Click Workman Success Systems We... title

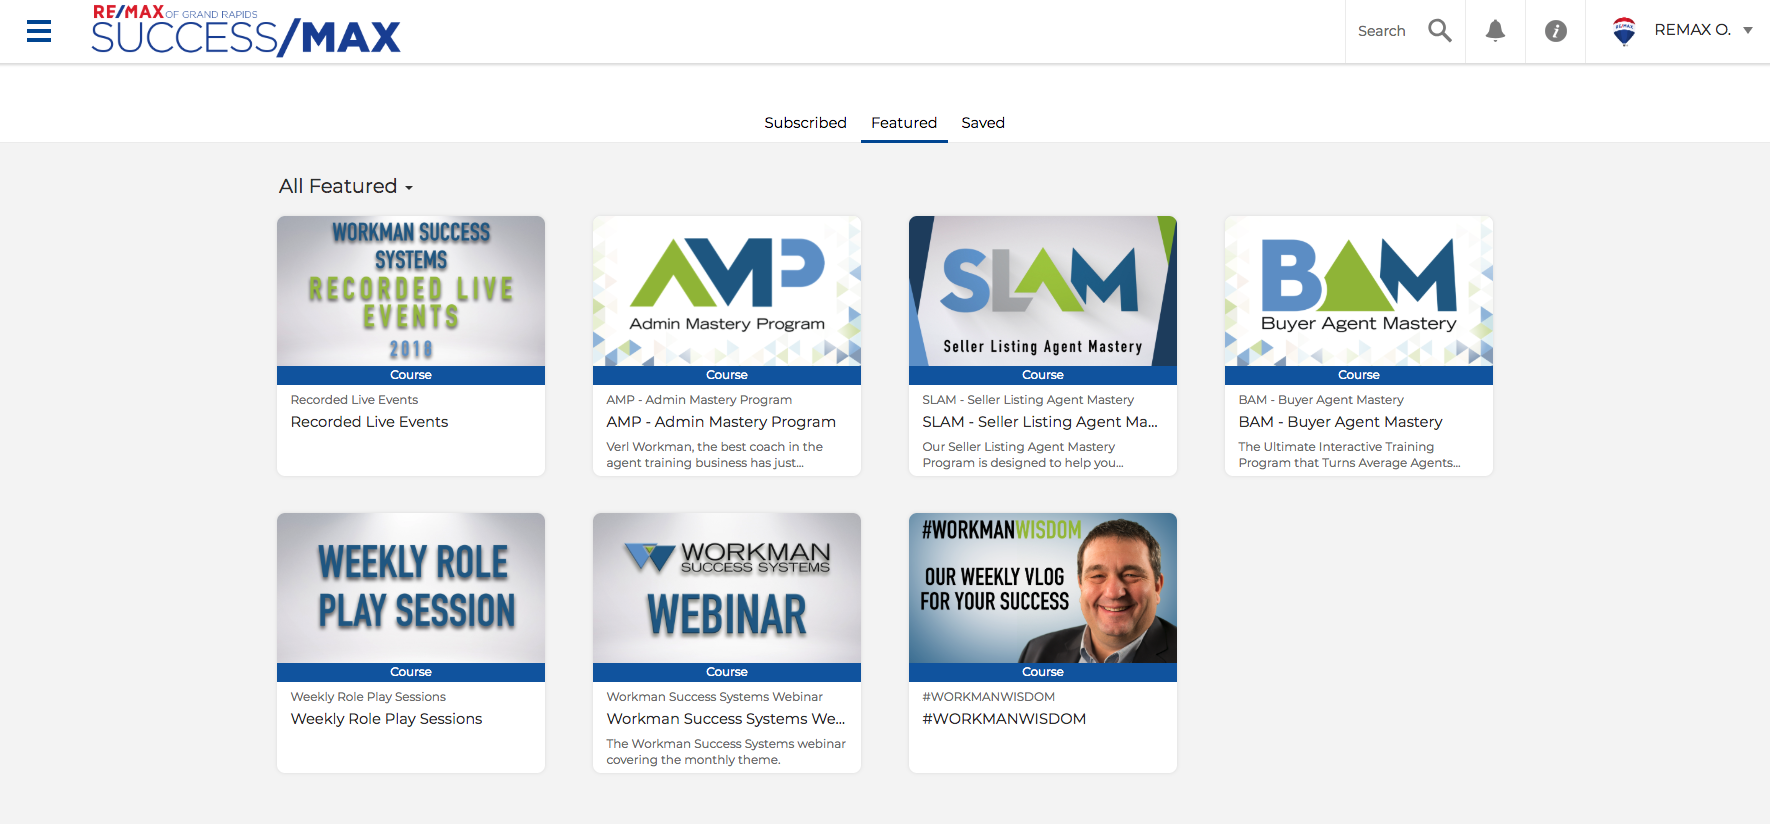(726, 719)
